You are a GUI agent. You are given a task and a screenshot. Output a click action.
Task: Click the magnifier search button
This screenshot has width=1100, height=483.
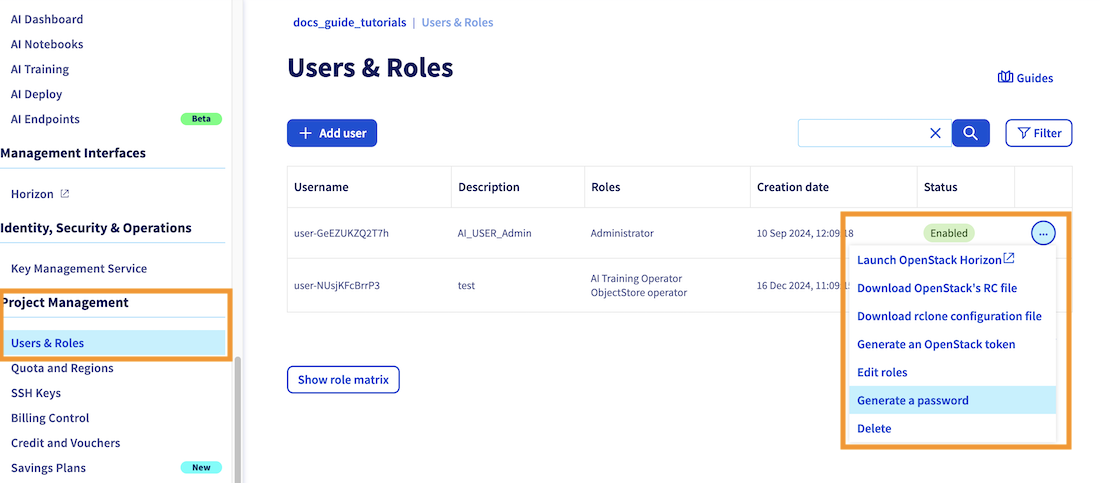(970, 133)
